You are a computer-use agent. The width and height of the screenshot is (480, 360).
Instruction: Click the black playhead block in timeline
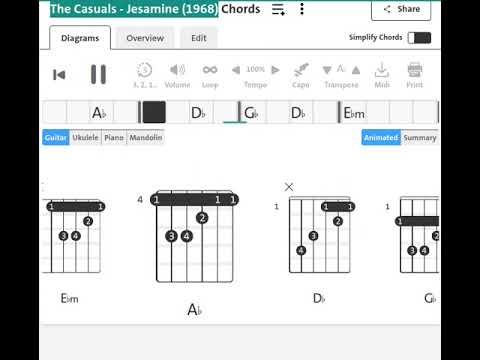coord(154,112)
